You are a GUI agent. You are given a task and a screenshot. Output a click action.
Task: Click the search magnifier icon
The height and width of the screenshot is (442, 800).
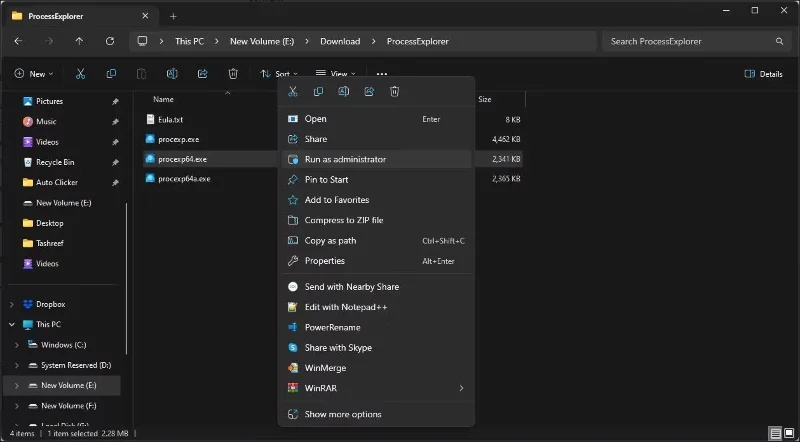779,41
